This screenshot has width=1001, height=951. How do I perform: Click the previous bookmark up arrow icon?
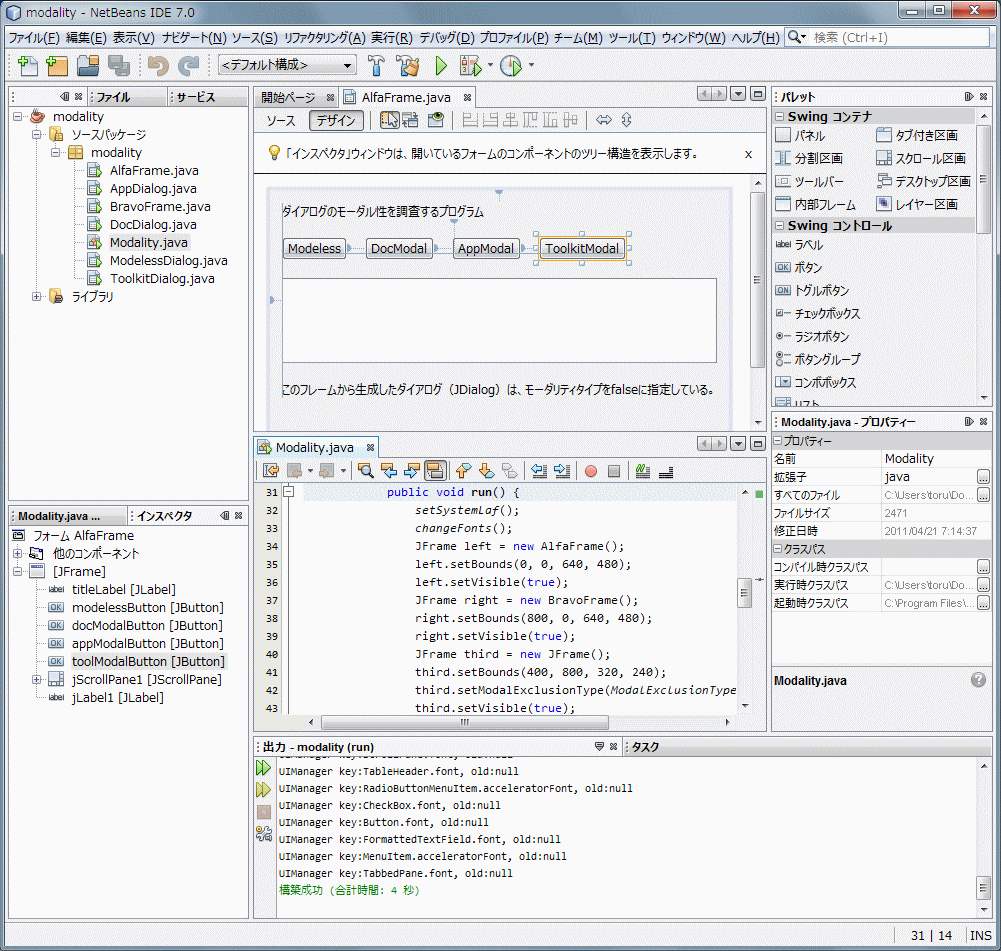(463, 471)
